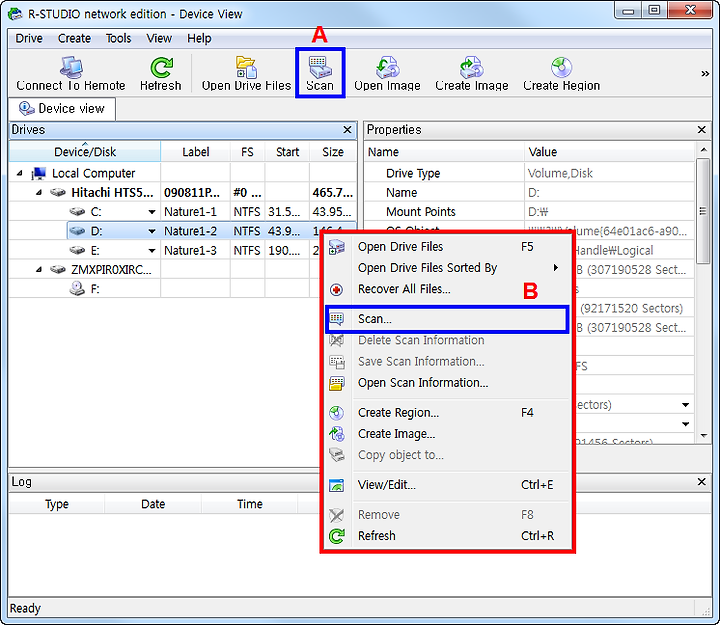Click the Open Scan Information menu icon

coord(337,383)
